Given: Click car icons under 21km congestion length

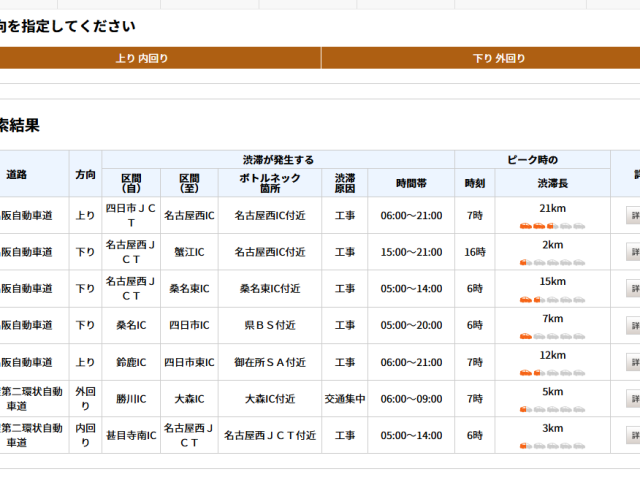Looking at the screenshot, I should coord(552,226).
